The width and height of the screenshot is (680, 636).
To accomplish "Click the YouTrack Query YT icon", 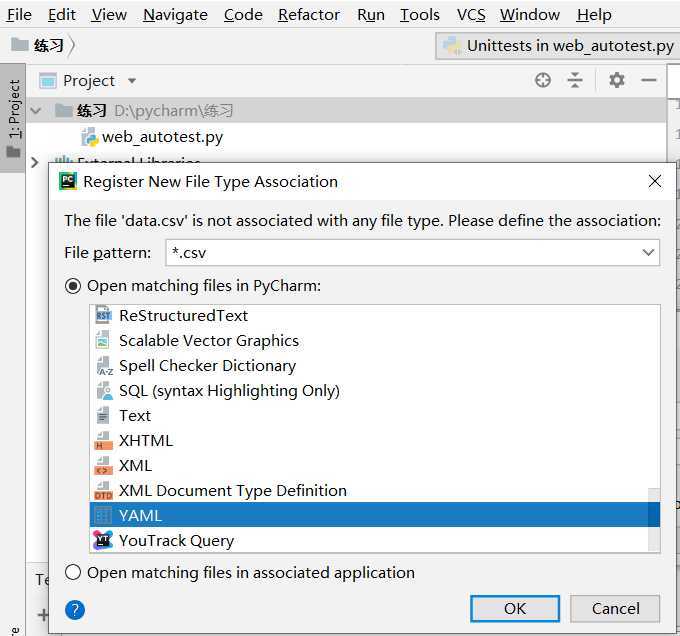I will click(x=103, y=541).
